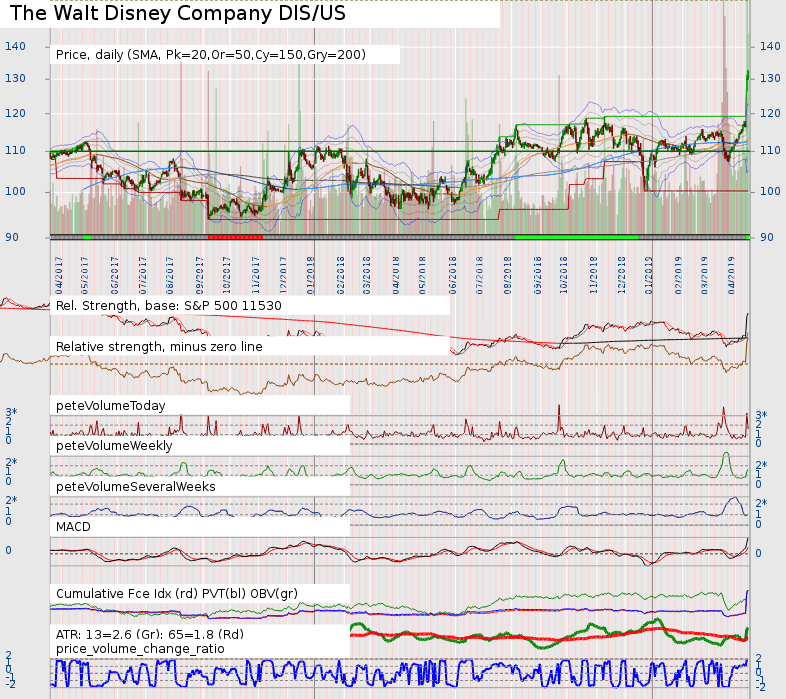
Task: Click the 130 price label on left axis
Action: tap(15, 78)
